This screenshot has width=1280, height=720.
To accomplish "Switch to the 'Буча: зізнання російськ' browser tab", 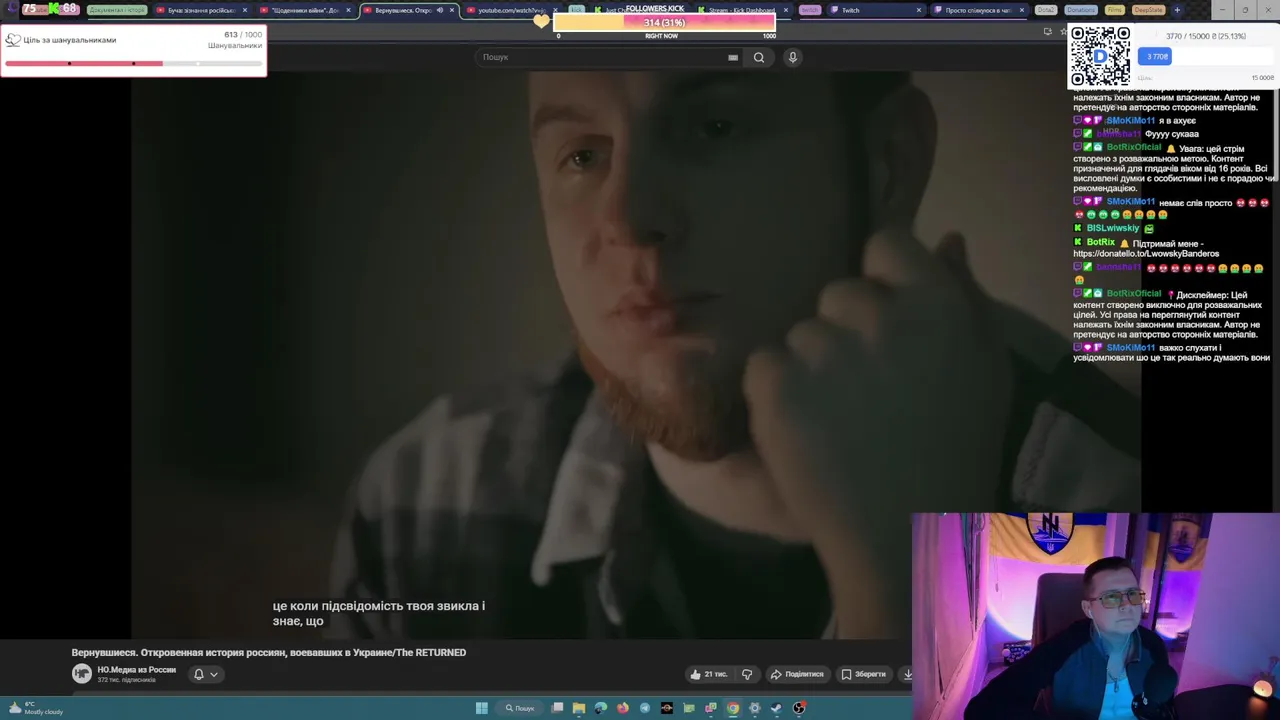I will 200,10.
